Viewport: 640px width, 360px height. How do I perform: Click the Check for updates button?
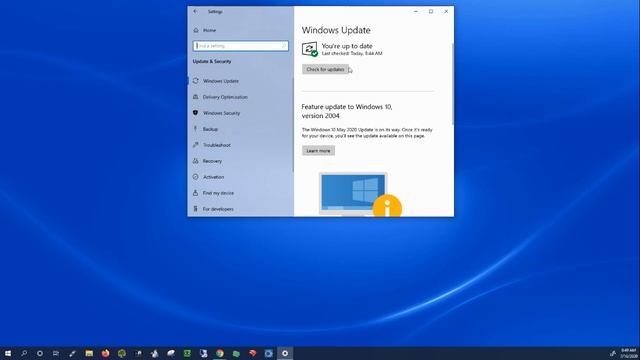pyautogui.click(x=325, y=69)
